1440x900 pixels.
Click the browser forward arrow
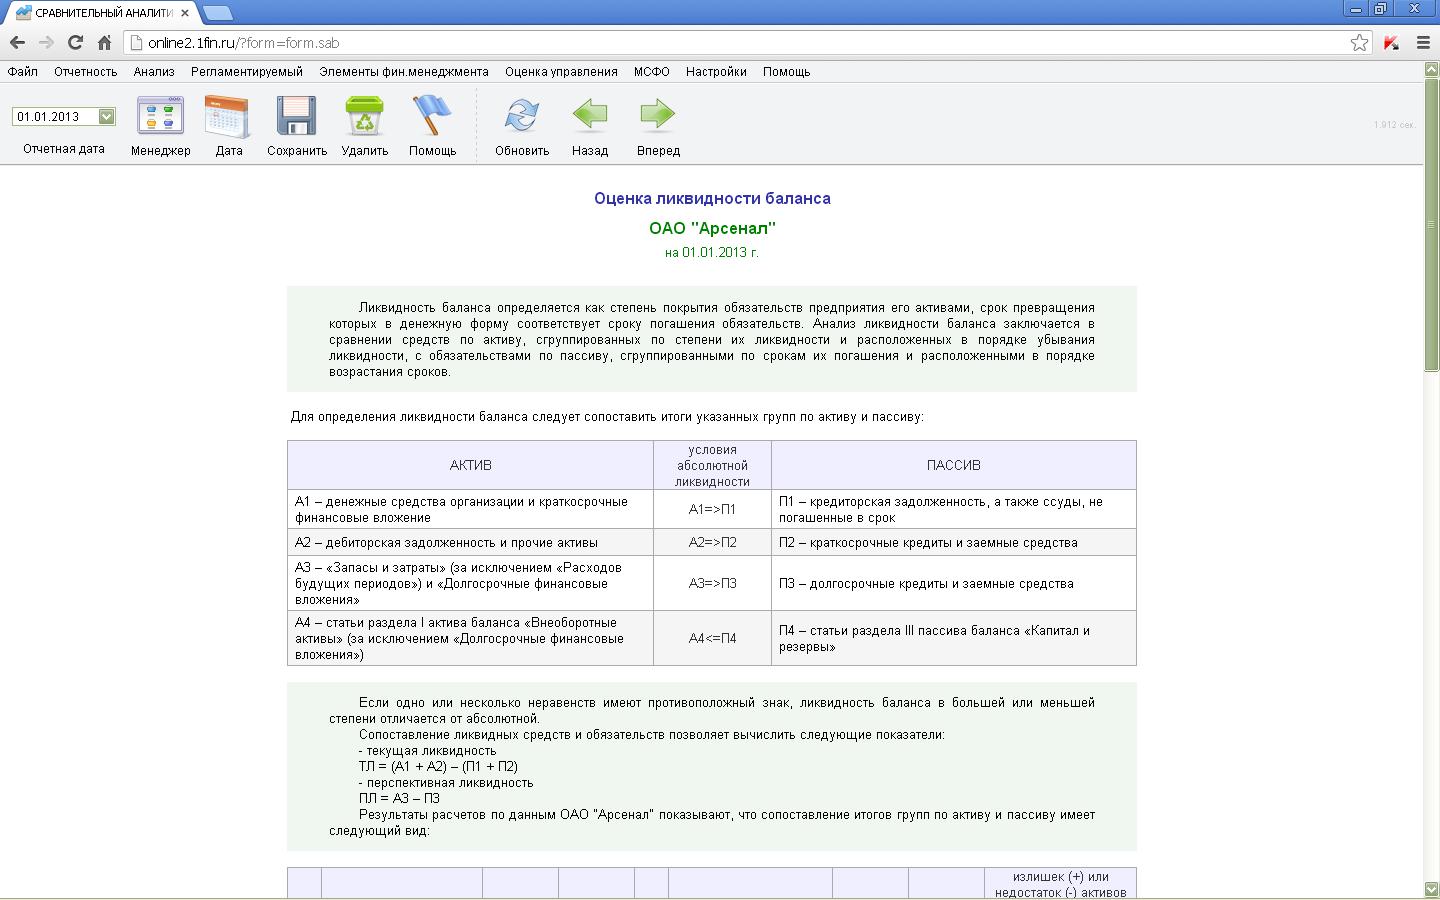[x=46, y=43]
